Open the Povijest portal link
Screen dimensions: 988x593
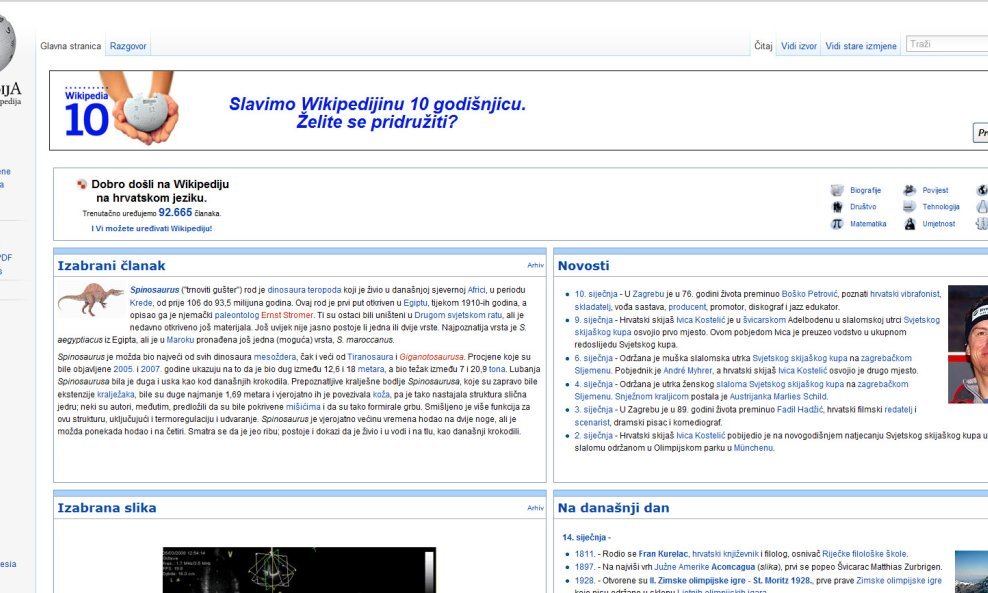coord(935,190)
